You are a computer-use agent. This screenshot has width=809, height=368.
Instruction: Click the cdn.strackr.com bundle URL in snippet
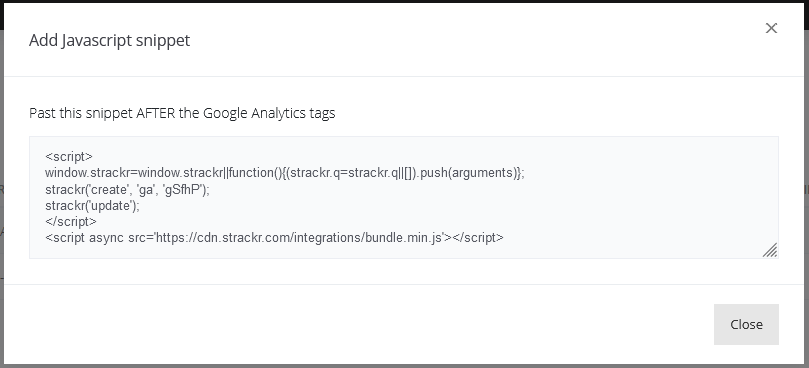tap(300, 238)
